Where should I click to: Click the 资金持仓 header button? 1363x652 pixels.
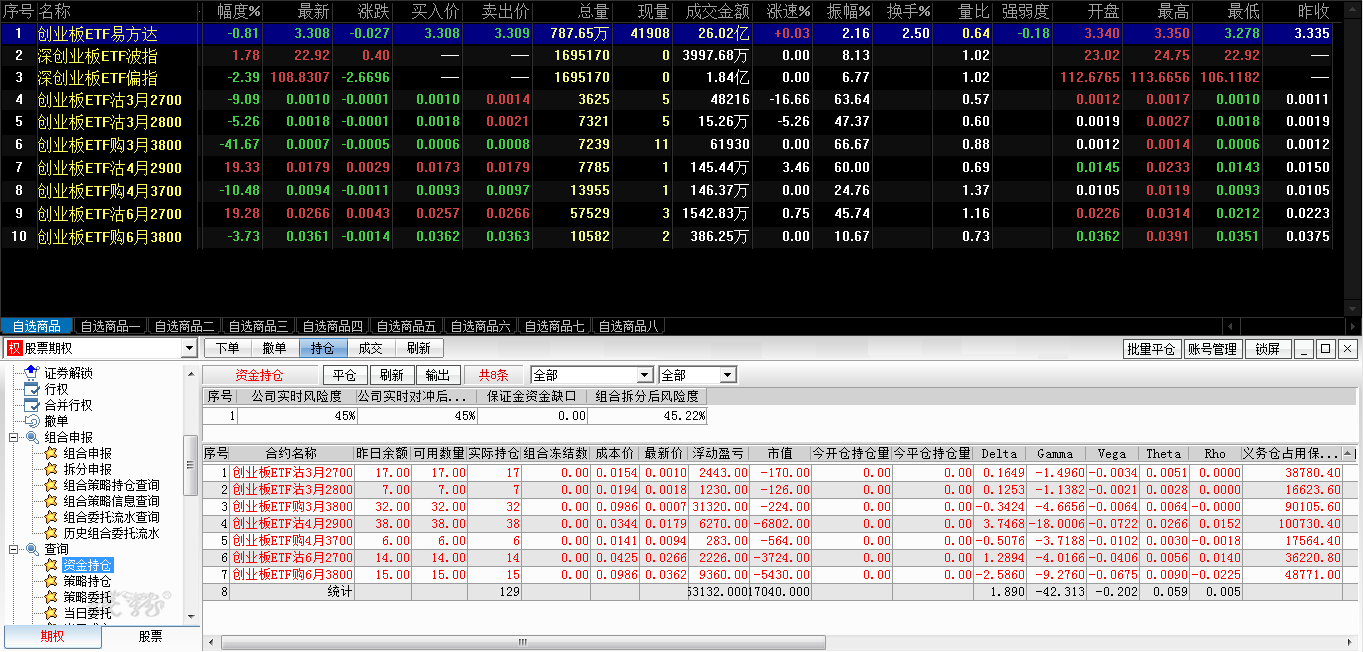[259, 375]
